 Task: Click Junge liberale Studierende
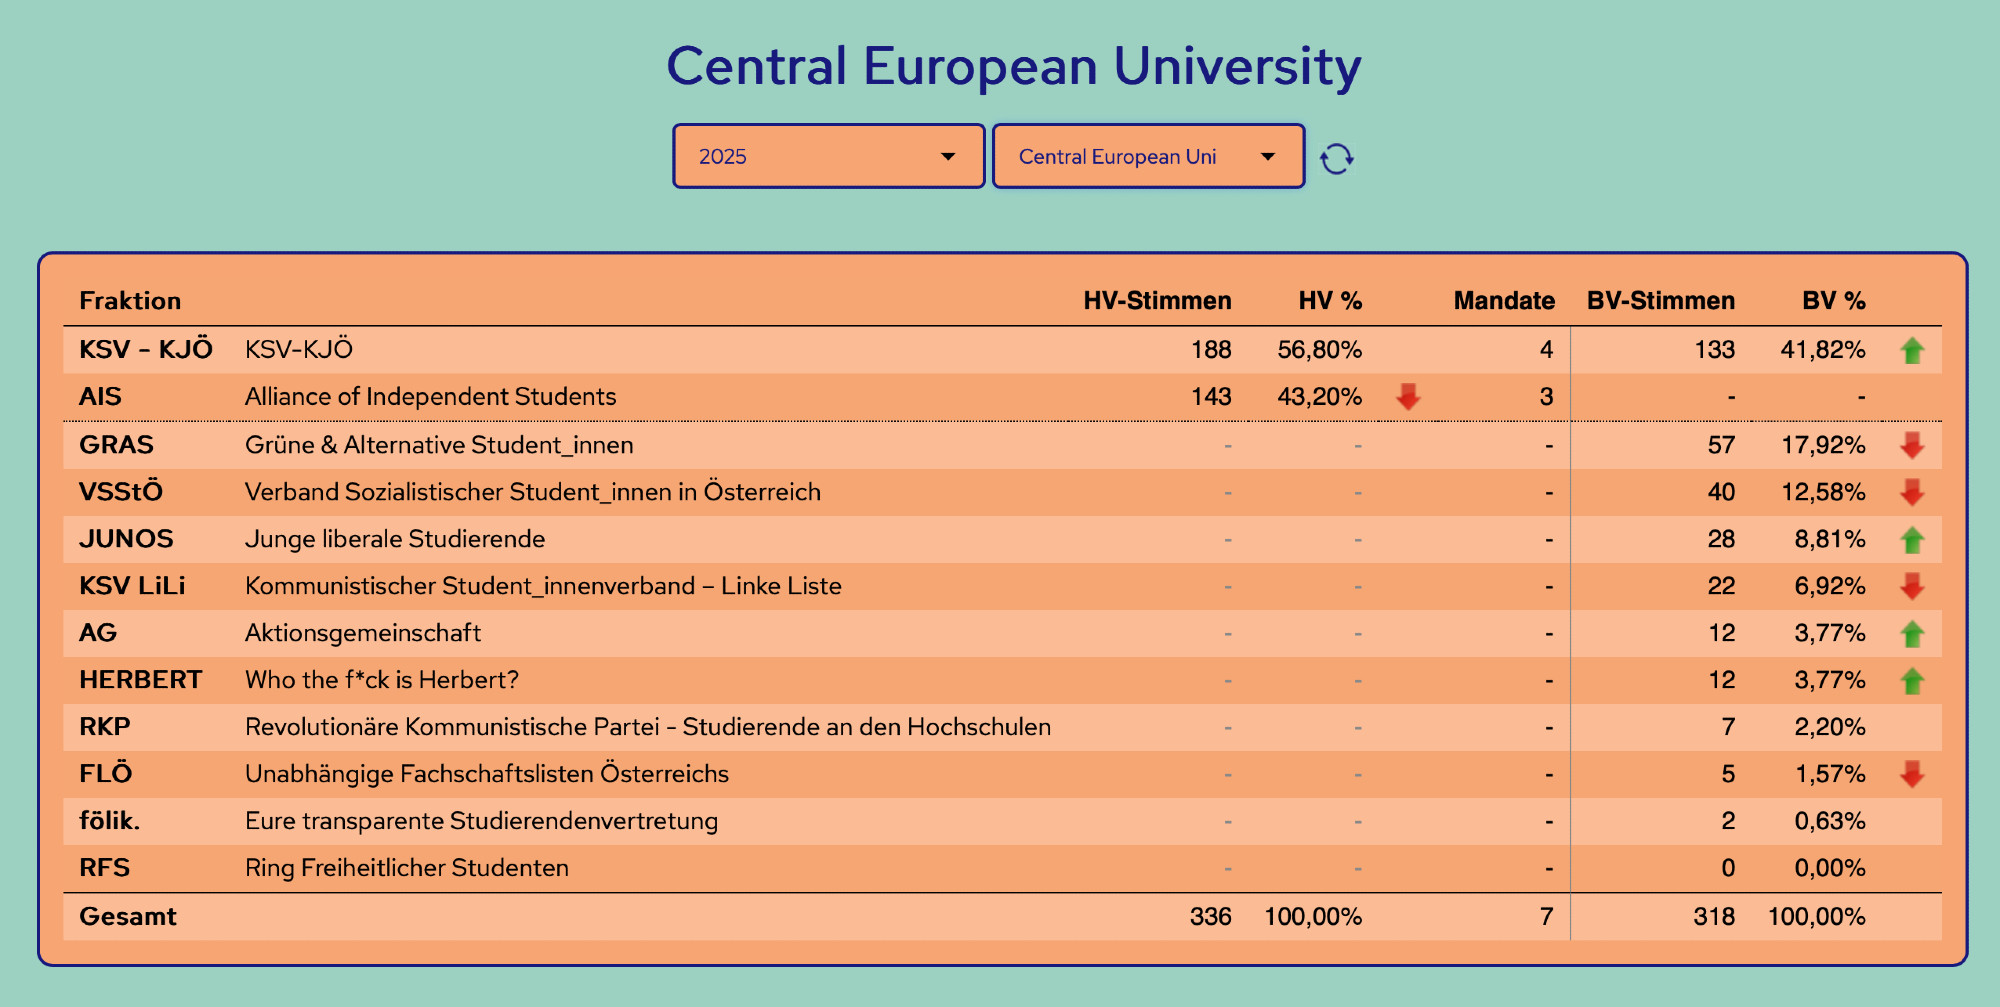tap(395, 539)
